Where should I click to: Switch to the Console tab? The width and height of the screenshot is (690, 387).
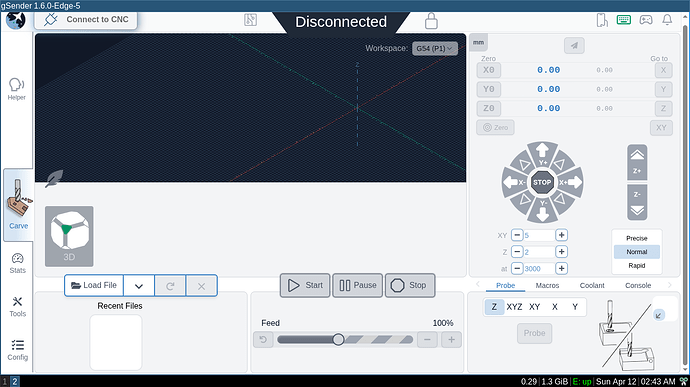tap(638, 285)
